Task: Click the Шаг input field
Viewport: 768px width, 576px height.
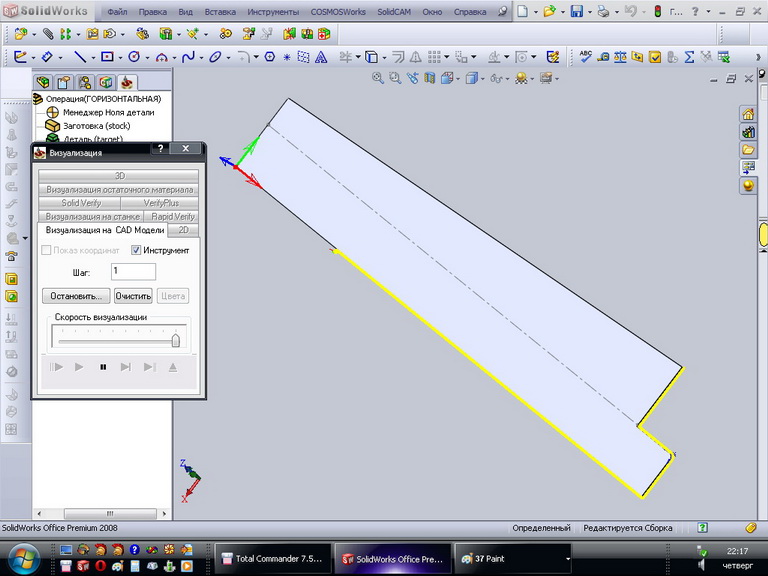Action: [x=133, y=271]
